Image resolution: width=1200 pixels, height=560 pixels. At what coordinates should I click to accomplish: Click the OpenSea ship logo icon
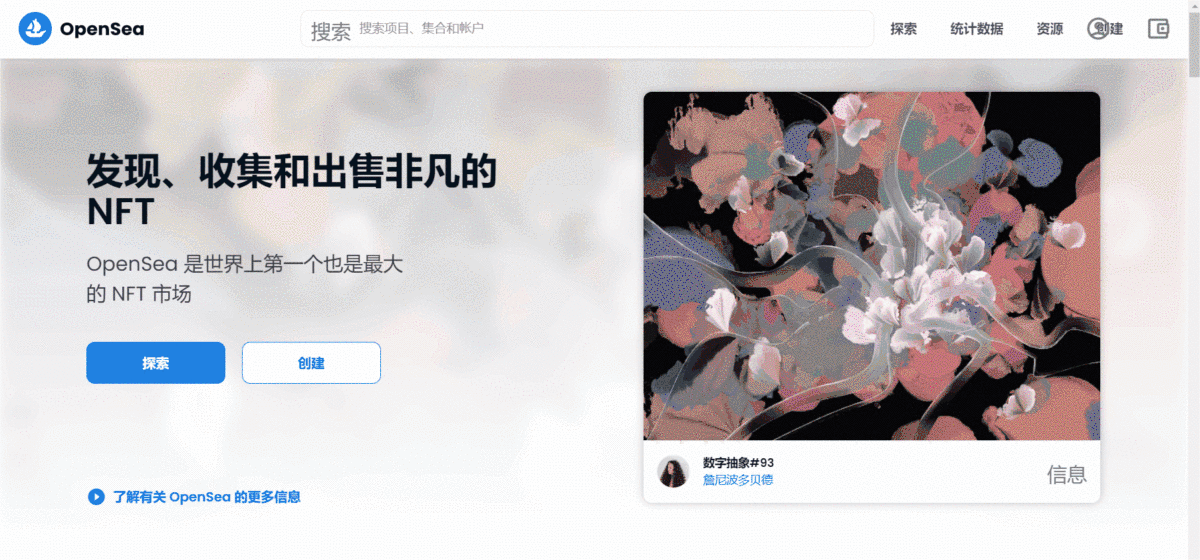coord(35,29)
